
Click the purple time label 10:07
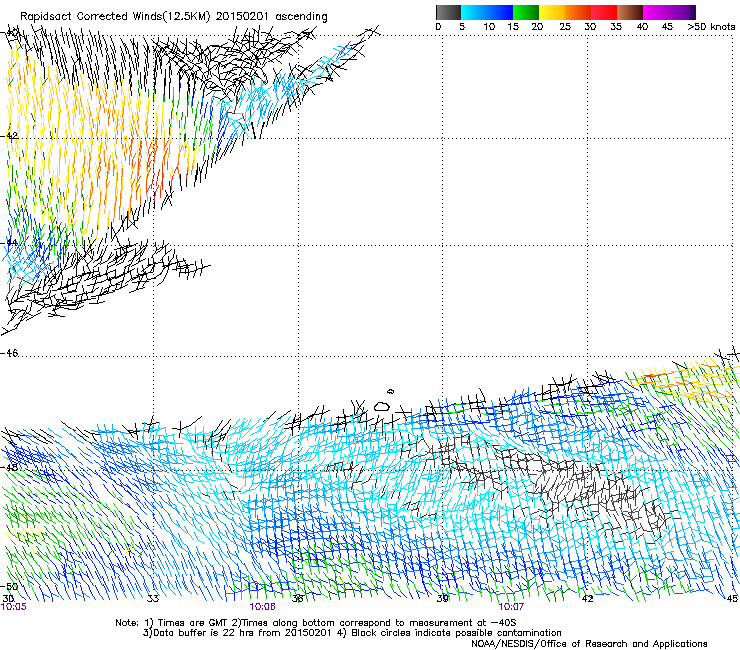(x=511, y=607)
